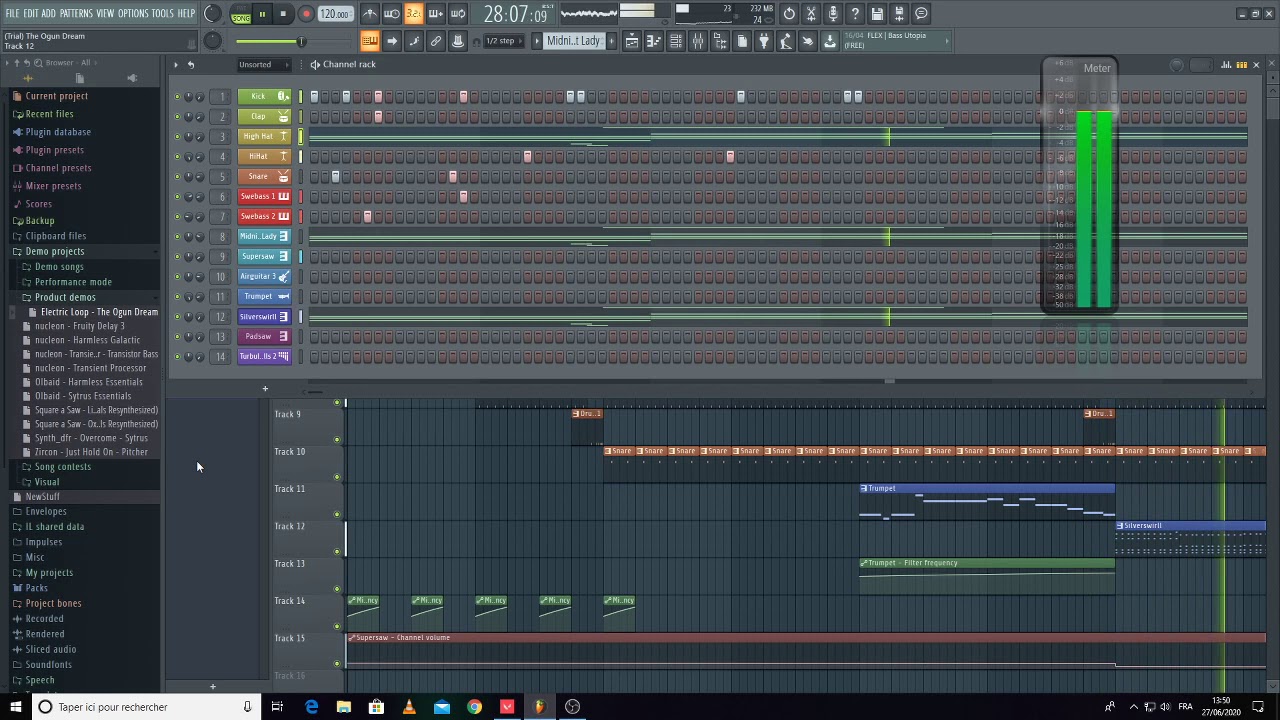The width and height of the screenshot is (1280, 720).
Task: Click the typing keyboard to piano icon
Action: click(370, 41)
